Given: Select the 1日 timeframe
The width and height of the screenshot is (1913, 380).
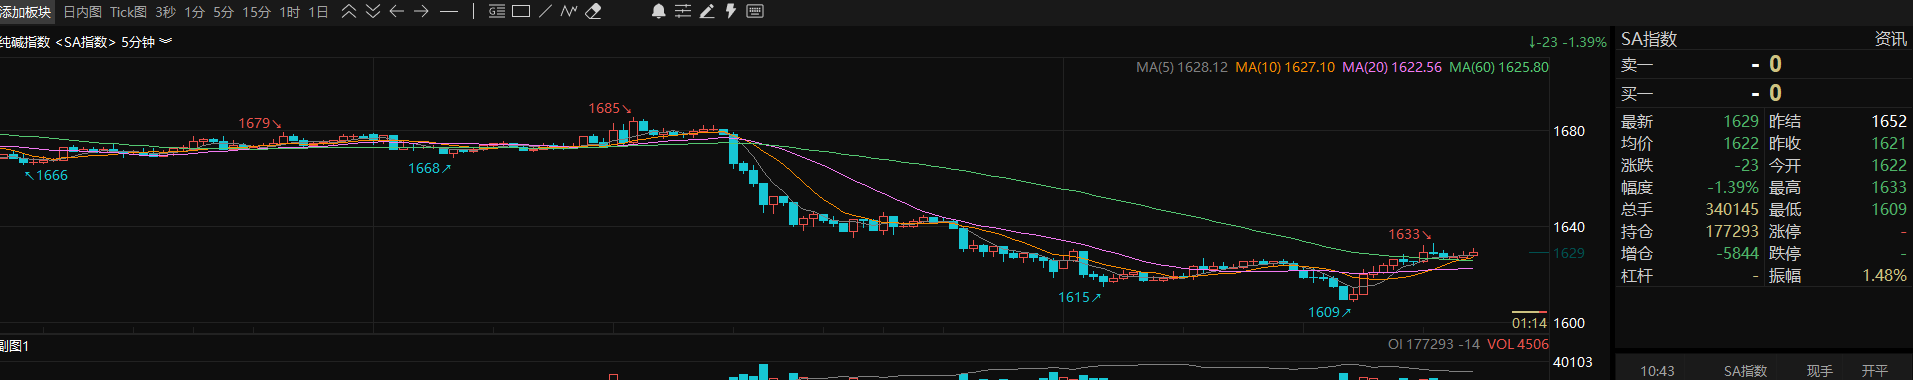Looking at the screenshot, I should 318,12.
